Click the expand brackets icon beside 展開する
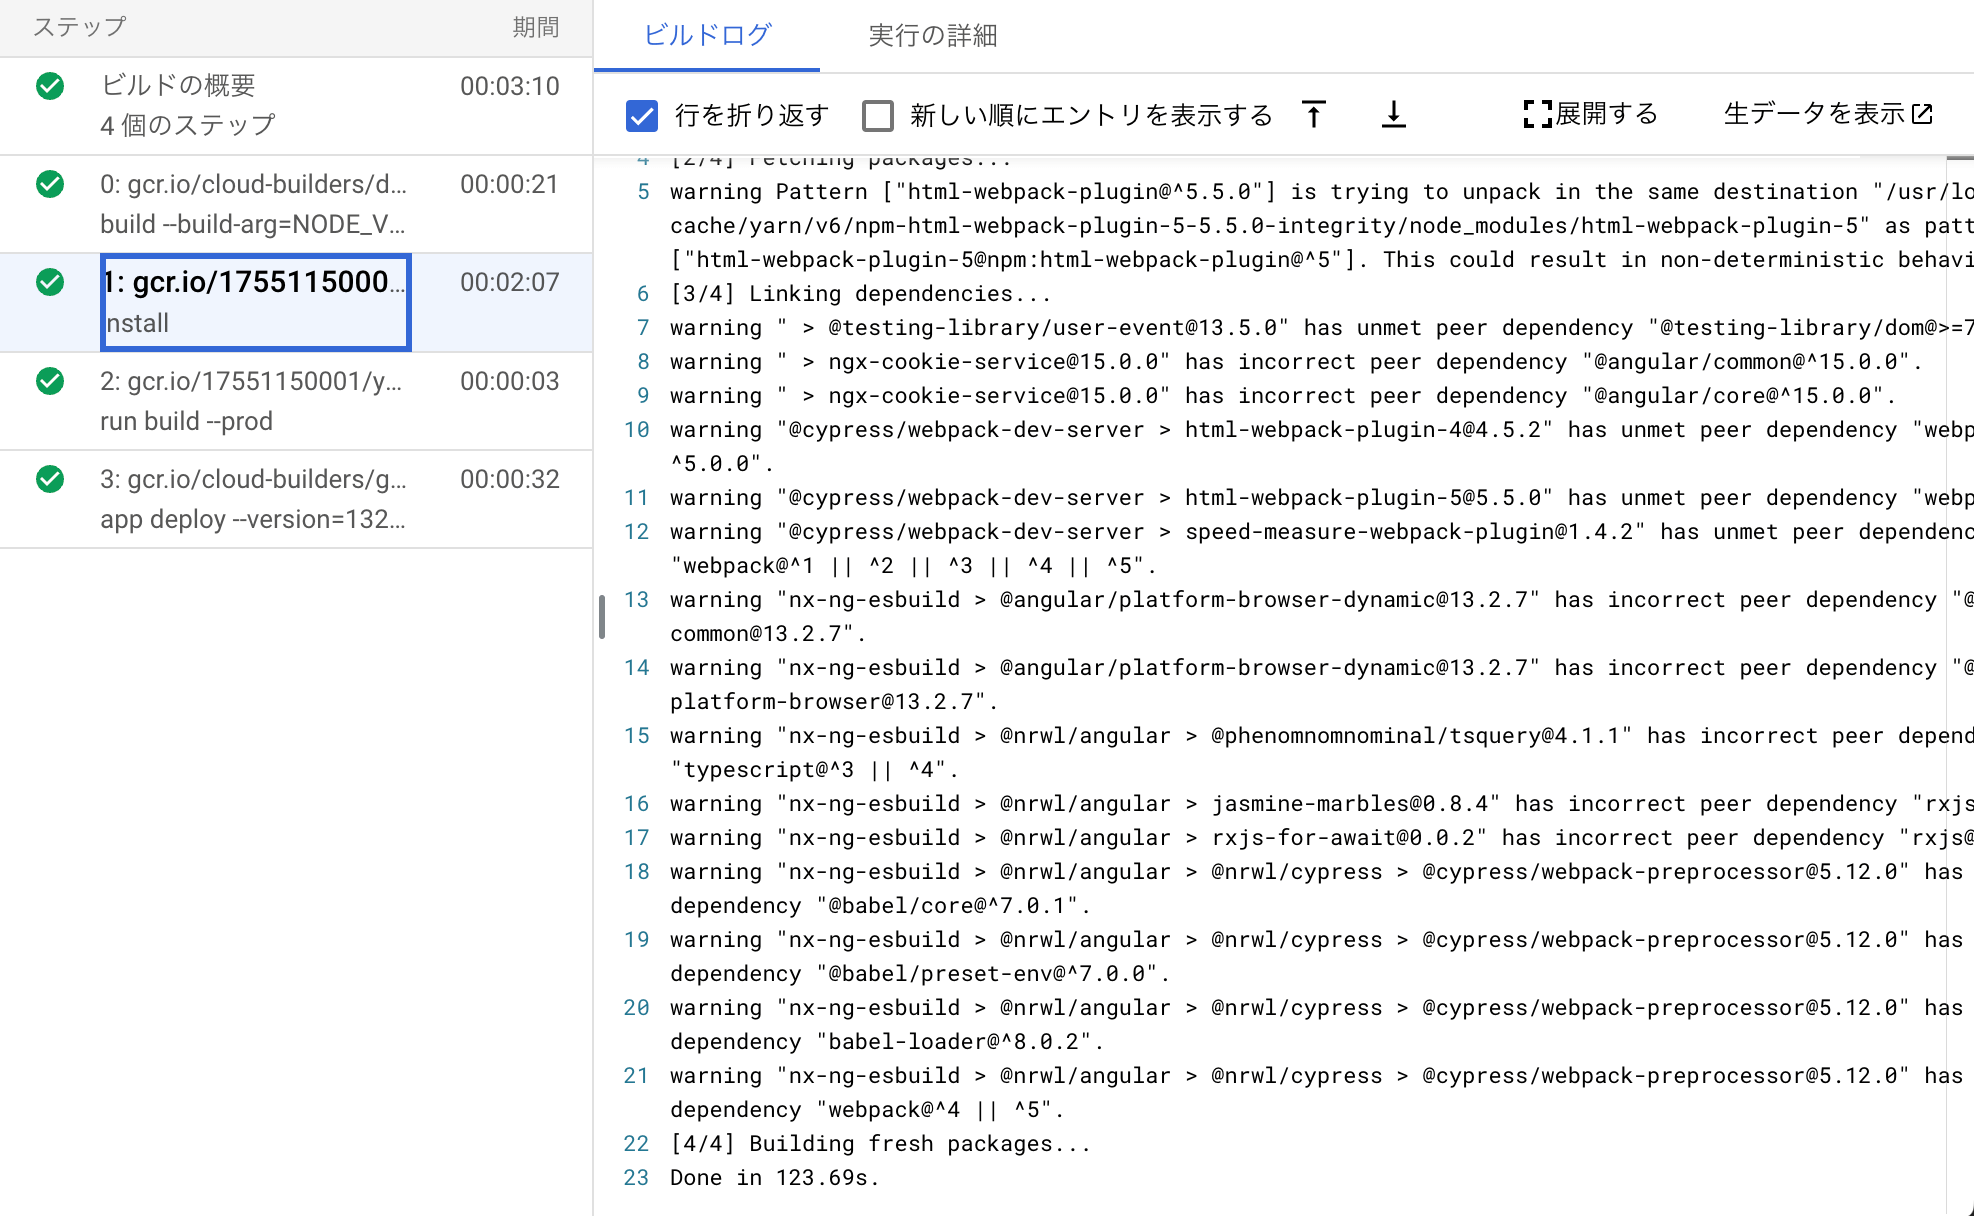The image size is (1974, 1216). (1533, 114)
